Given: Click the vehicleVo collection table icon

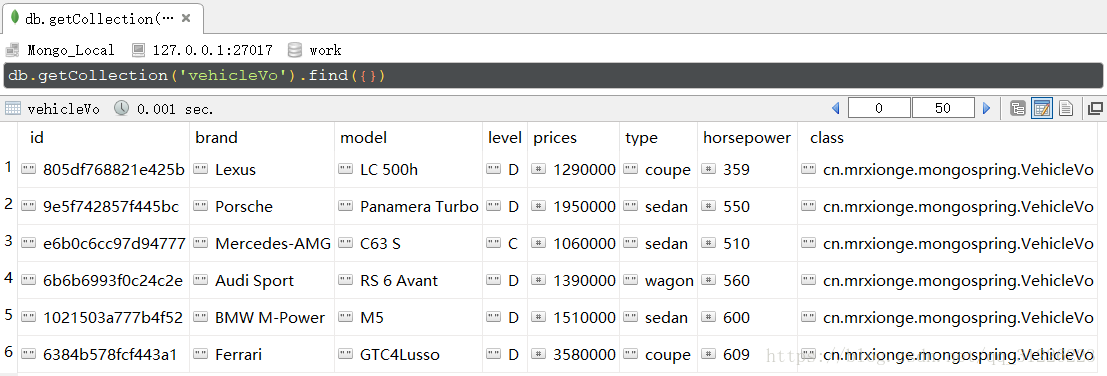Looking at the screenshot, I should pyautogui.click(x=12, y=109).
